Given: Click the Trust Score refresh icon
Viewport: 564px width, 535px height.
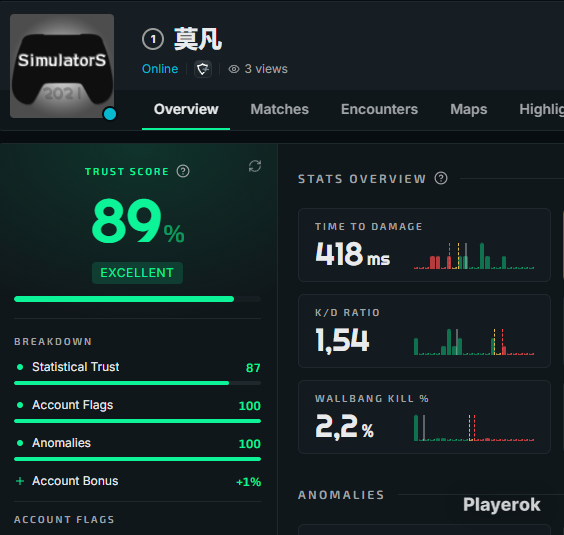Looking at the screenshot, I should [255, 166].
